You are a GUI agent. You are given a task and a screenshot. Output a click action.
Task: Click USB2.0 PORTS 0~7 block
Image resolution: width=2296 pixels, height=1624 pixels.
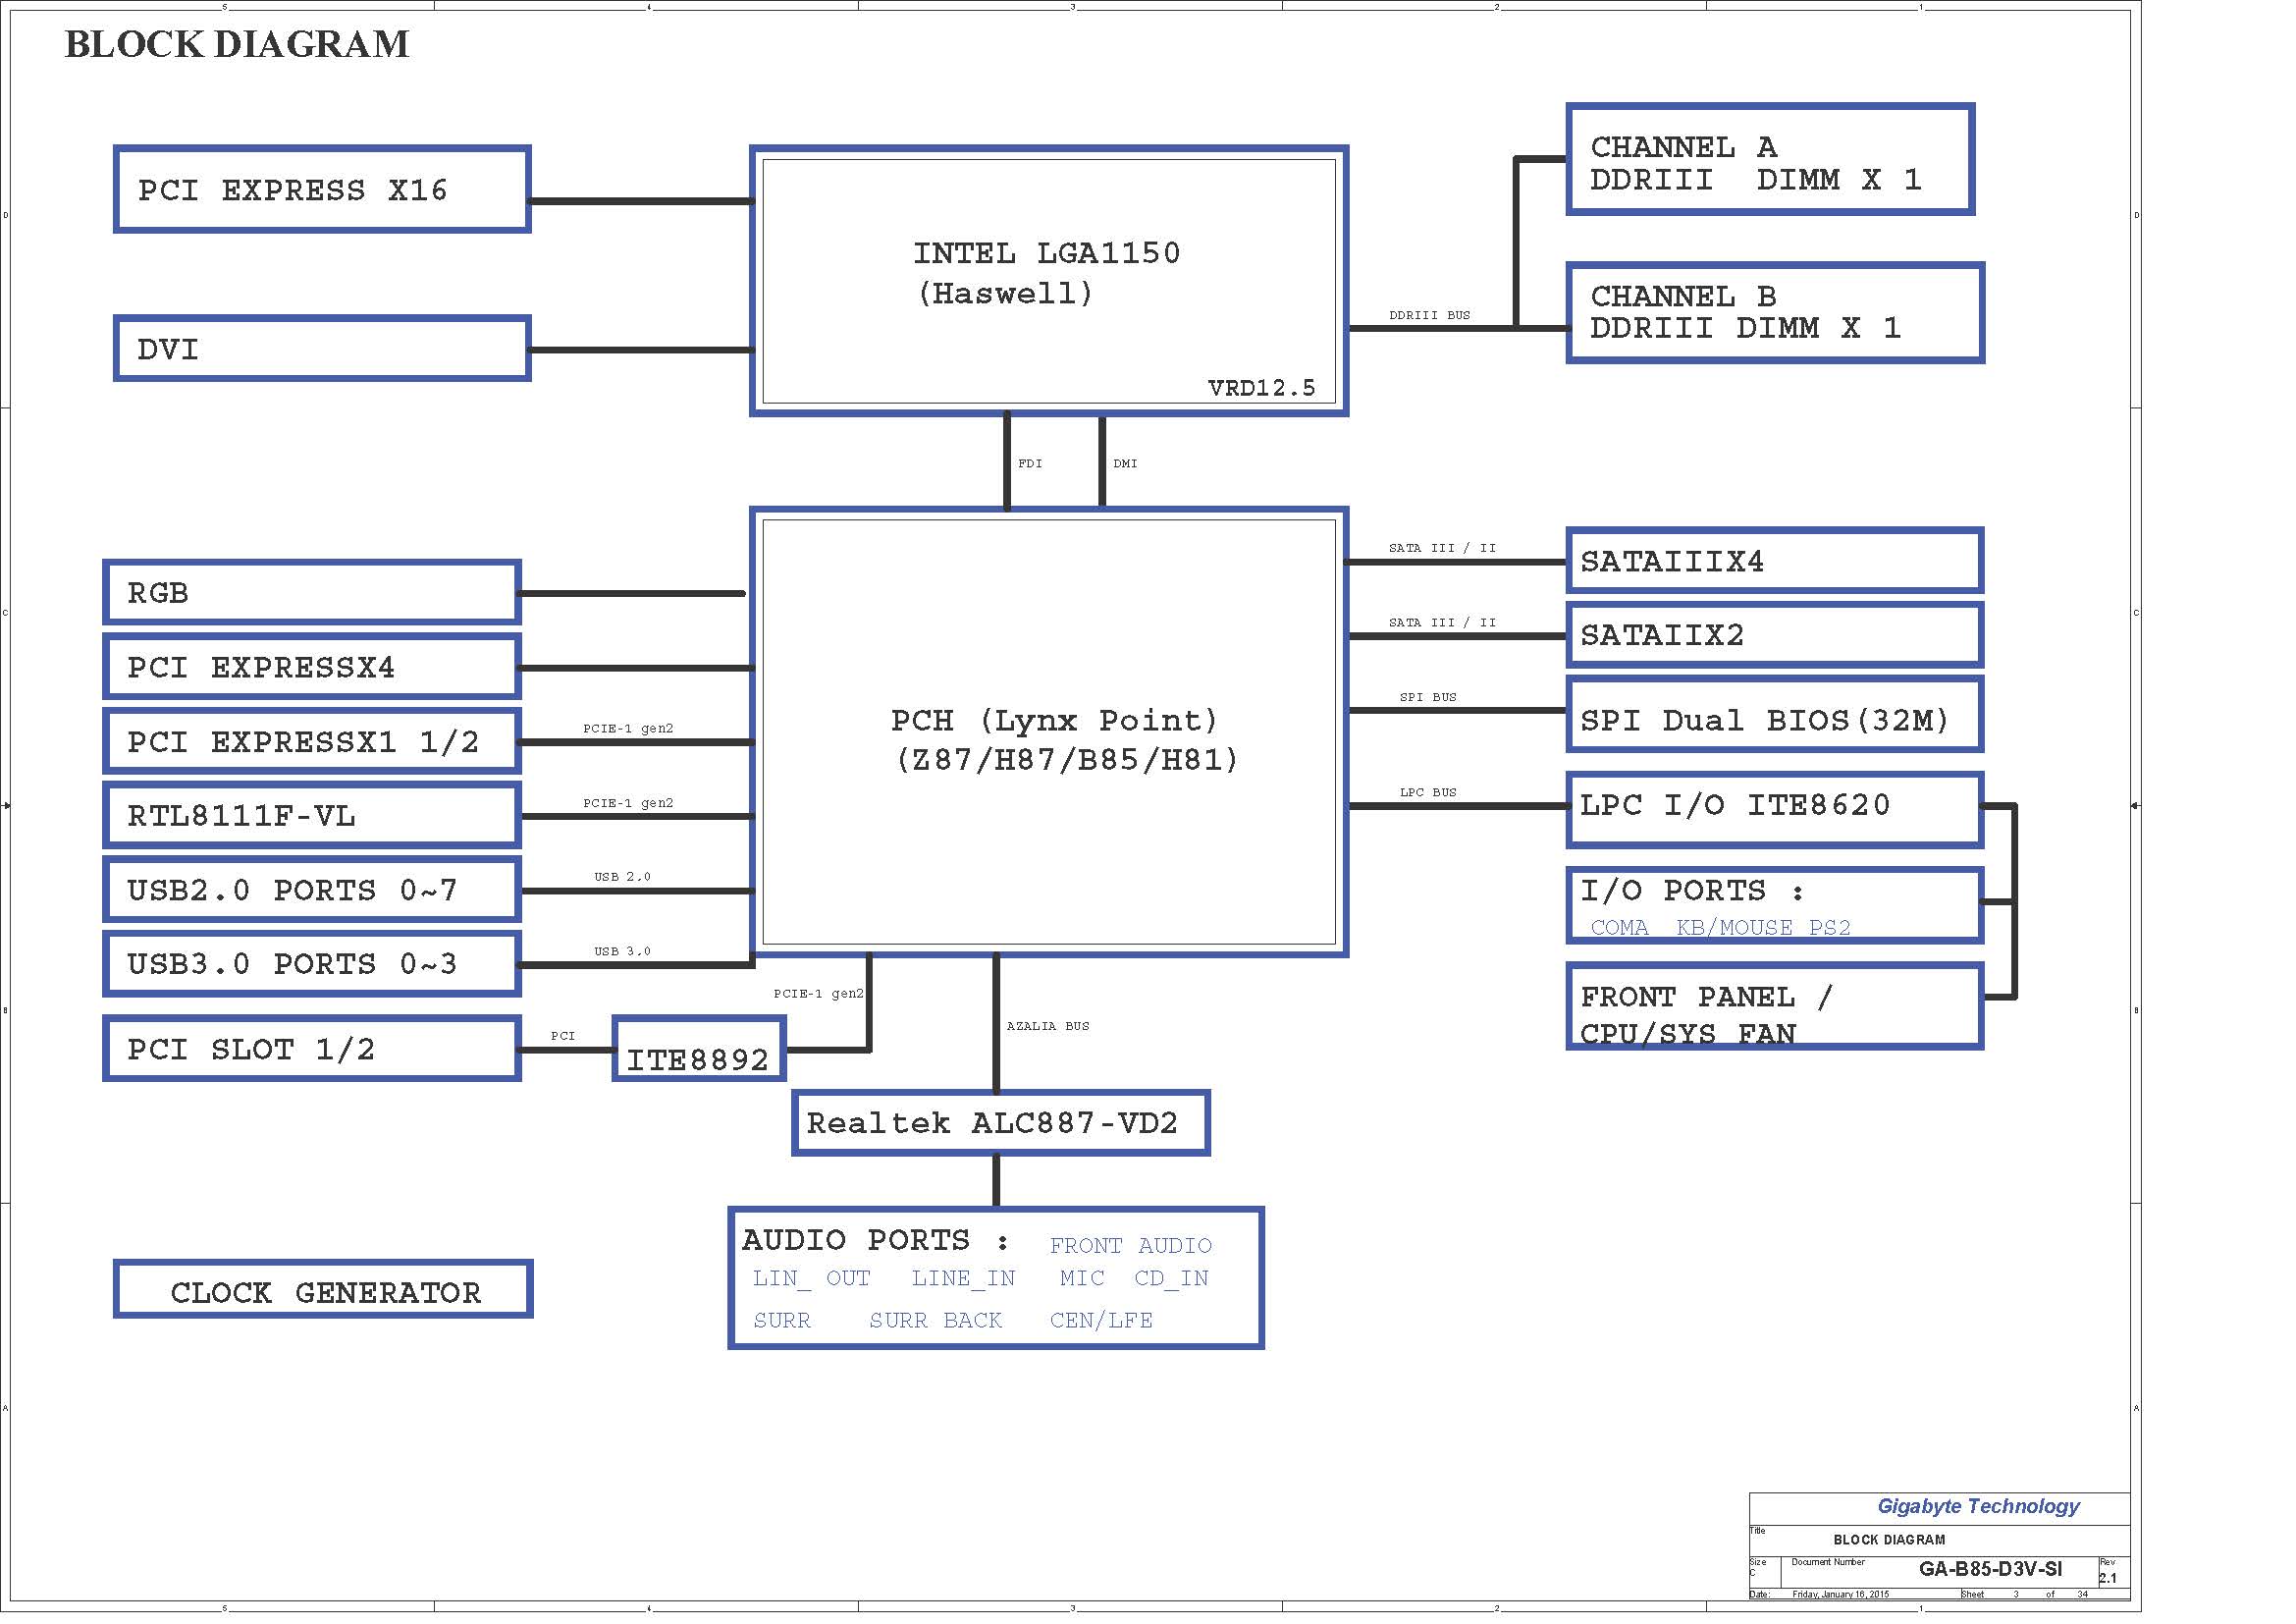311,890
